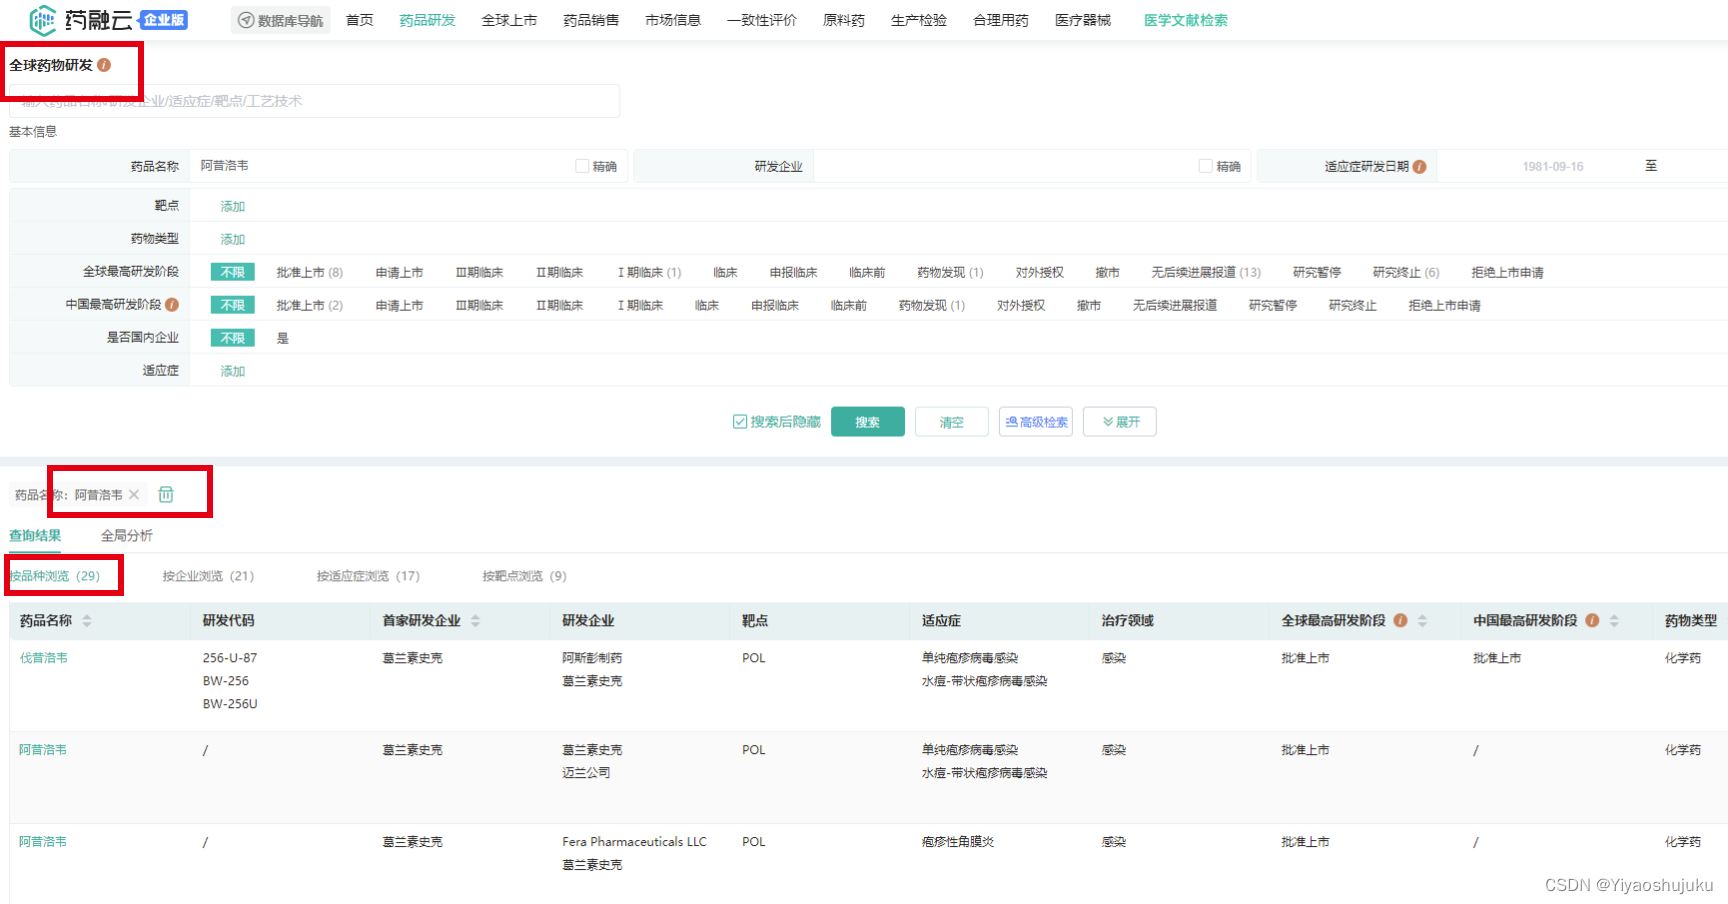
Task: Remove the 阿昔洛韦 filter tag with X
Action: click(134, 495)
